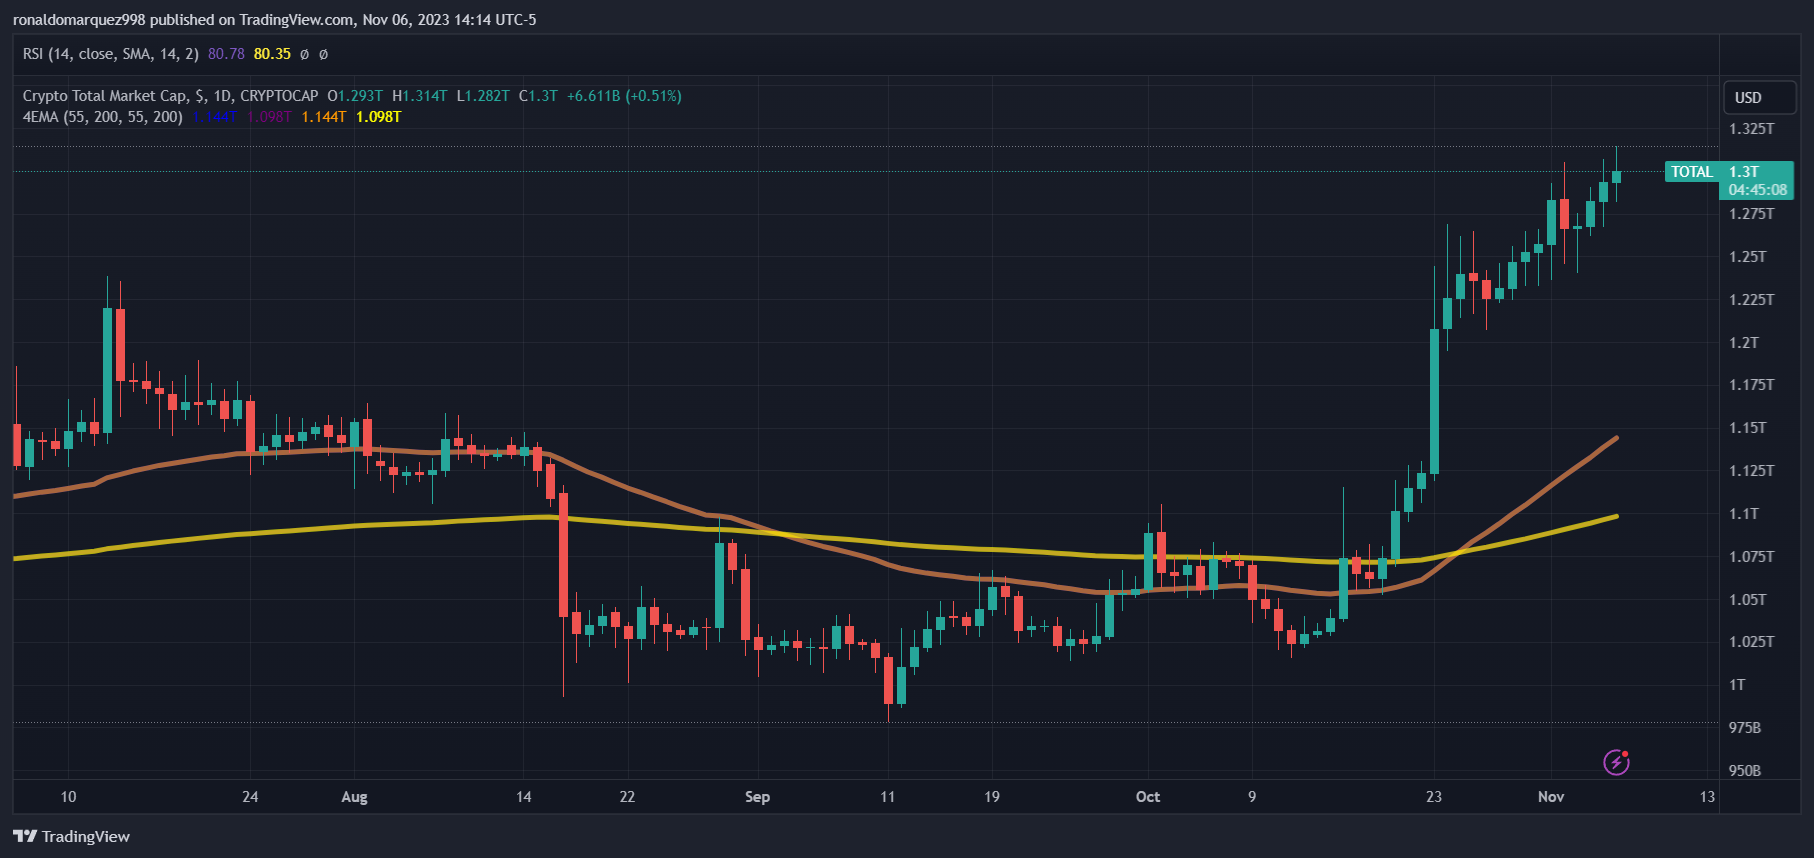Click the orange 1.144T EMA value
Image resolution: width=1814 pixels, height=858 pixels.
point(324,117)
